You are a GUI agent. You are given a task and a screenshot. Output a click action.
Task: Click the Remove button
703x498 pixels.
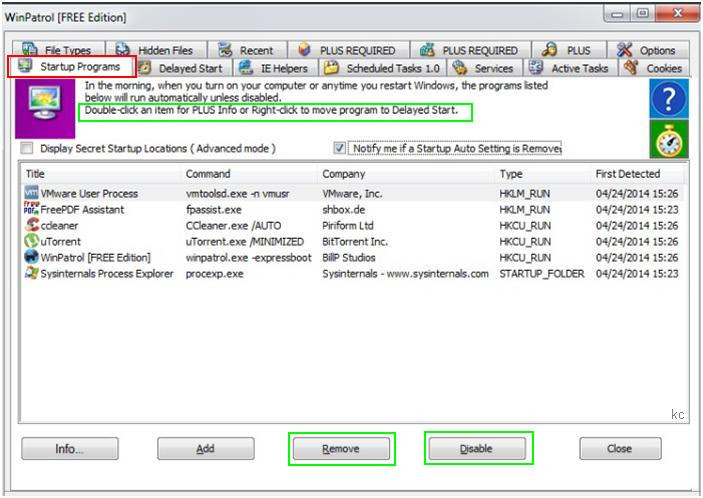click(341, 449)
